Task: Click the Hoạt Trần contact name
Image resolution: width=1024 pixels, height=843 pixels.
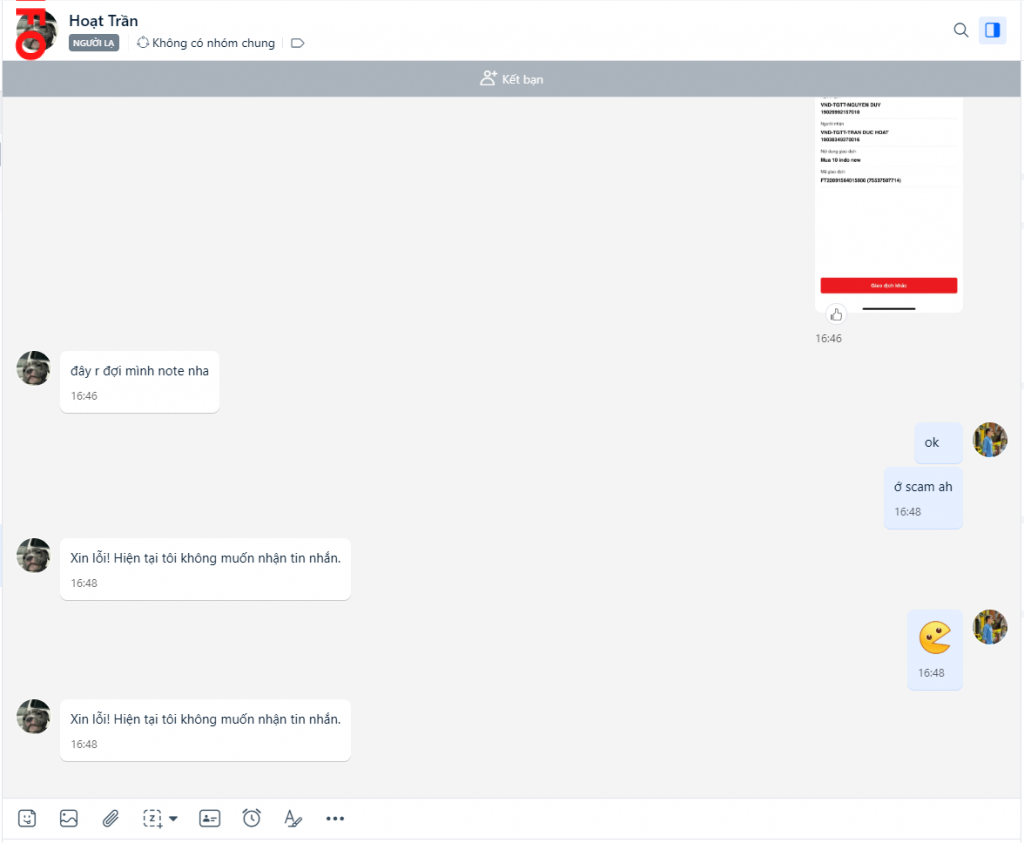Action: [x=104, y=21]
